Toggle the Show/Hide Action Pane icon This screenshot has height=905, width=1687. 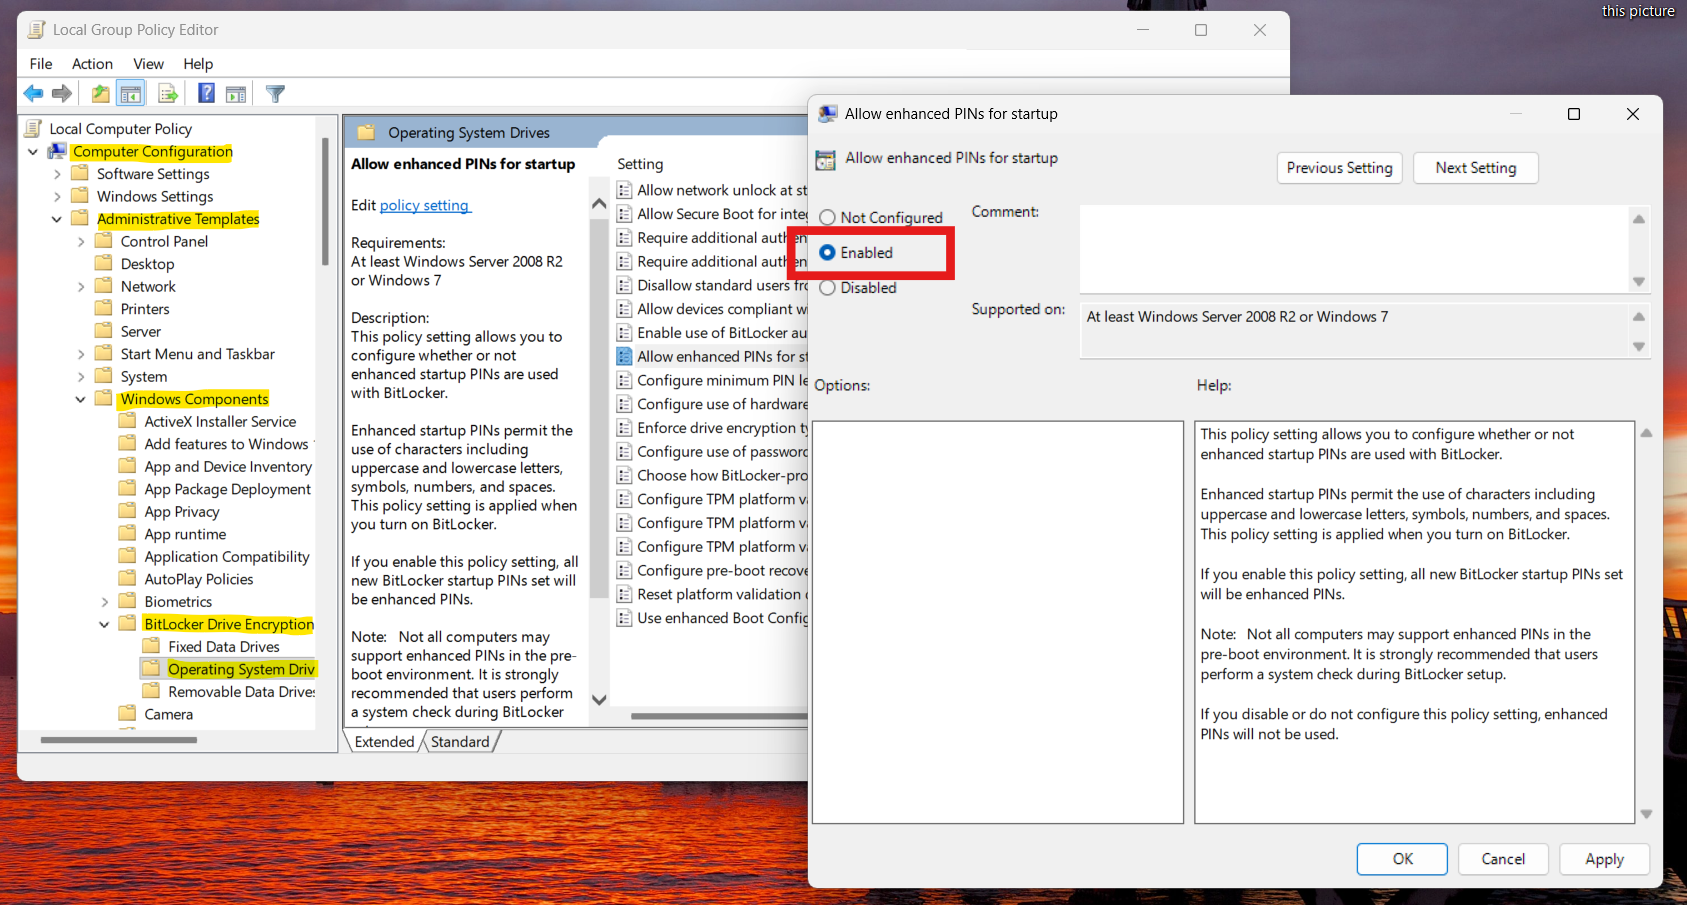236,92
